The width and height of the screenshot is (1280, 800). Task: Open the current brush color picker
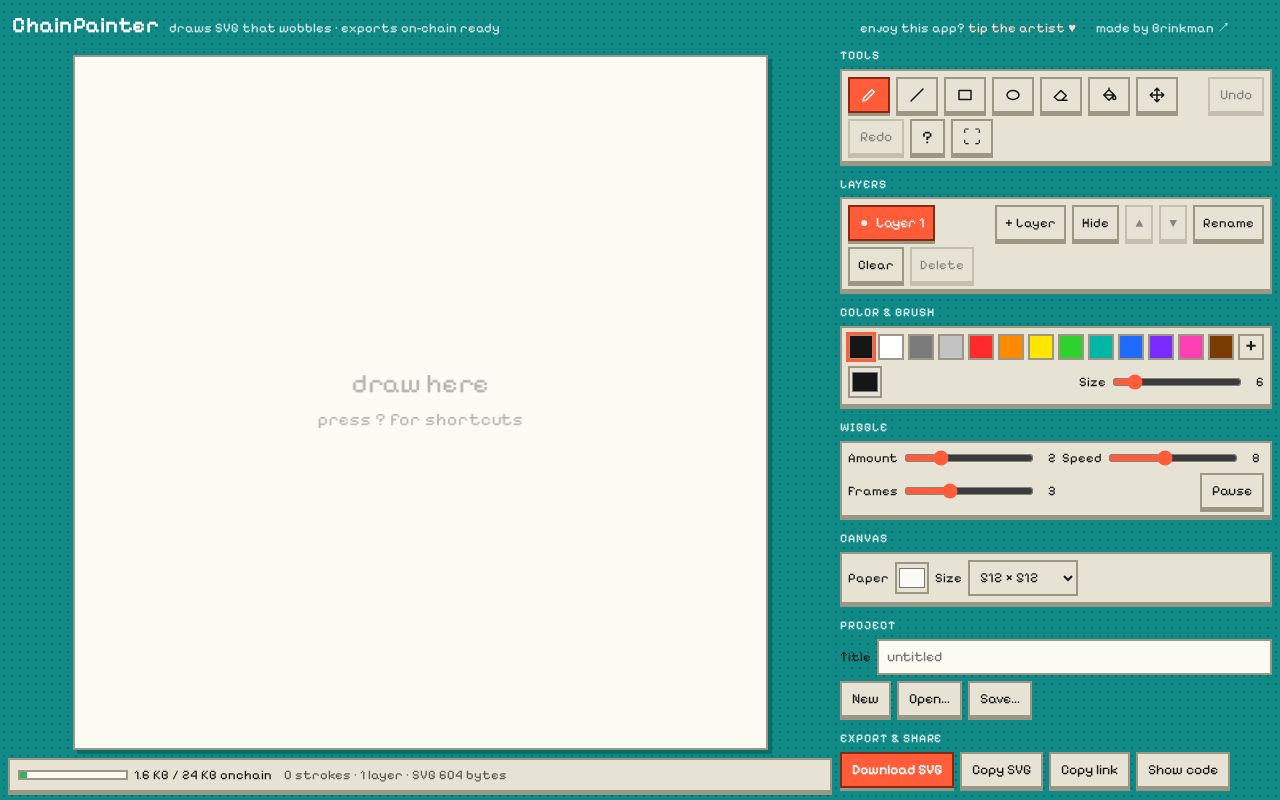(865, 382)
